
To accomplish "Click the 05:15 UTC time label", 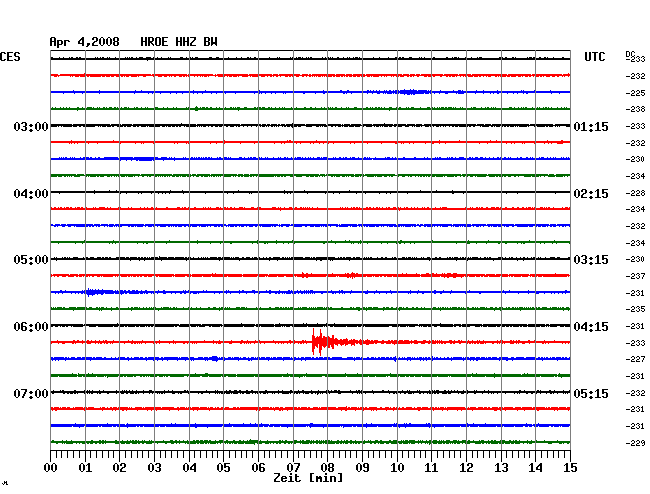I will pos(591,393).
